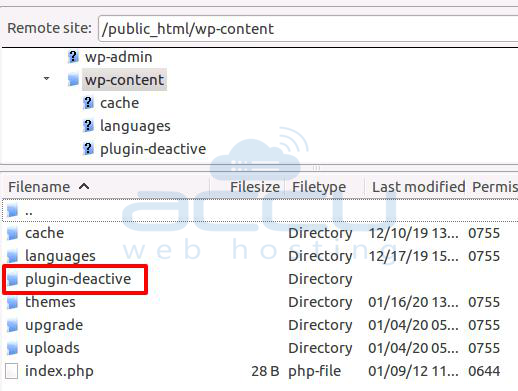Click php-file type of index.php
Screen dimensions: 518x391
[x=315, y=371]
